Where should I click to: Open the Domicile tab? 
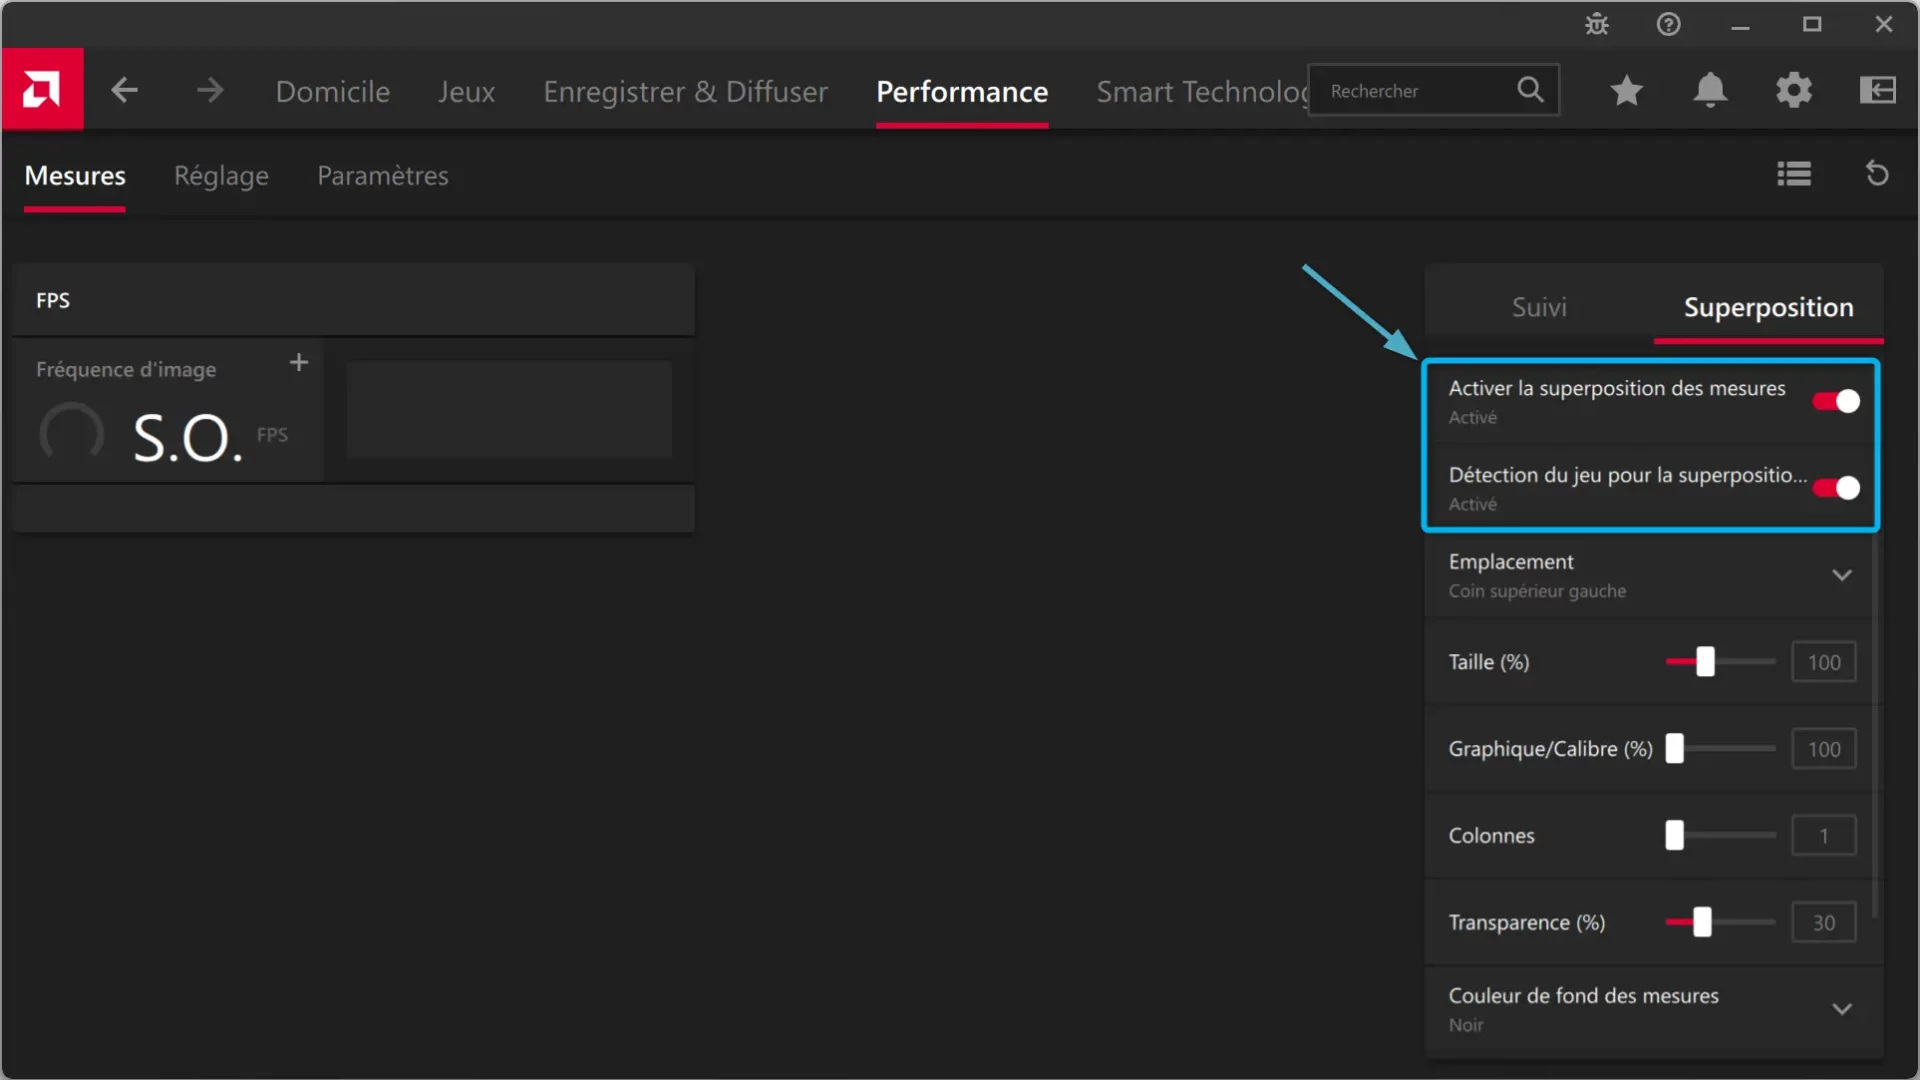pos(332,91)
